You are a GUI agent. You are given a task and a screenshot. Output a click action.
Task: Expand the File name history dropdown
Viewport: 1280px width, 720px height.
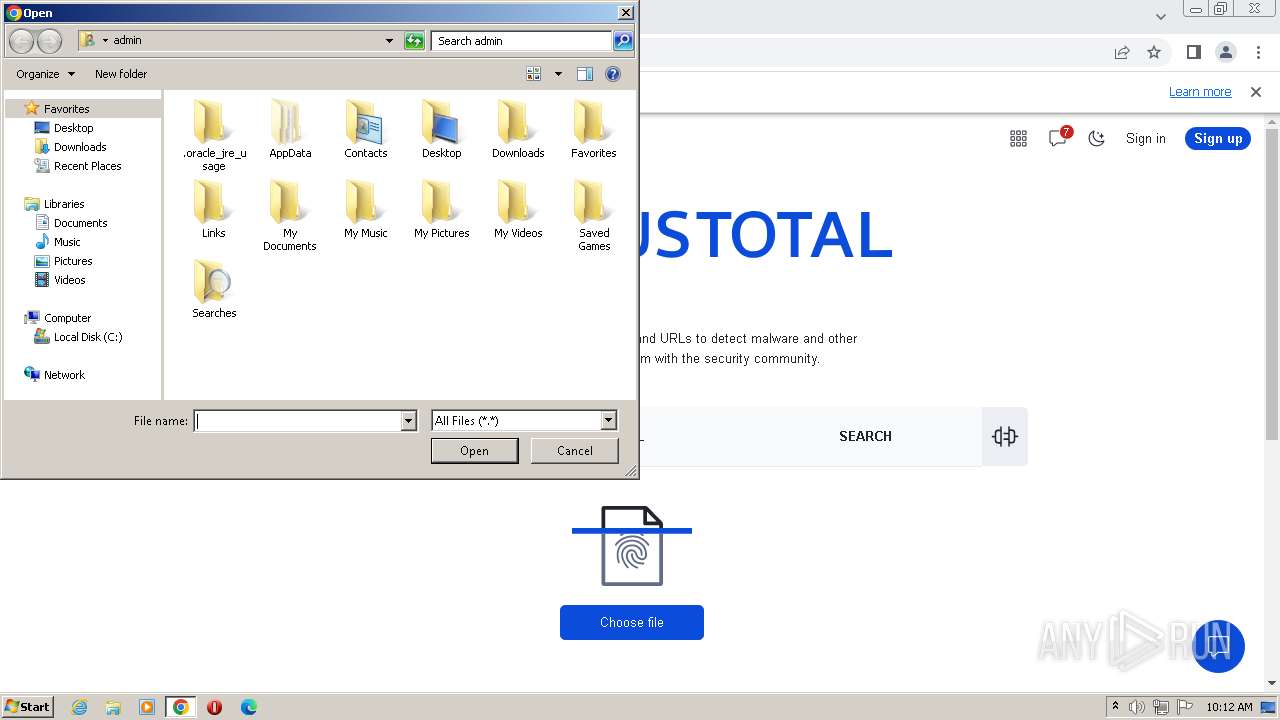408,421
